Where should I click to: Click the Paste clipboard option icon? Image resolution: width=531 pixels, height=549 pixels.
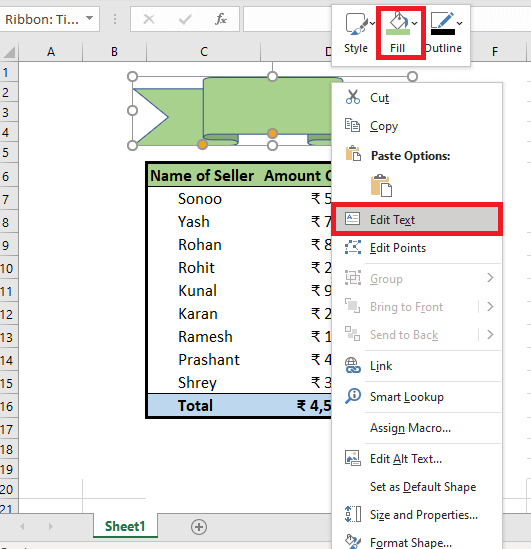pos(381,185)
